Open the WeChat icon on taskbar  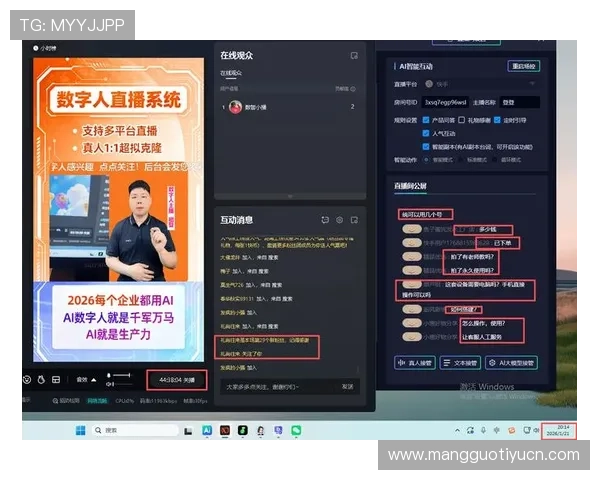coord(296,431)
